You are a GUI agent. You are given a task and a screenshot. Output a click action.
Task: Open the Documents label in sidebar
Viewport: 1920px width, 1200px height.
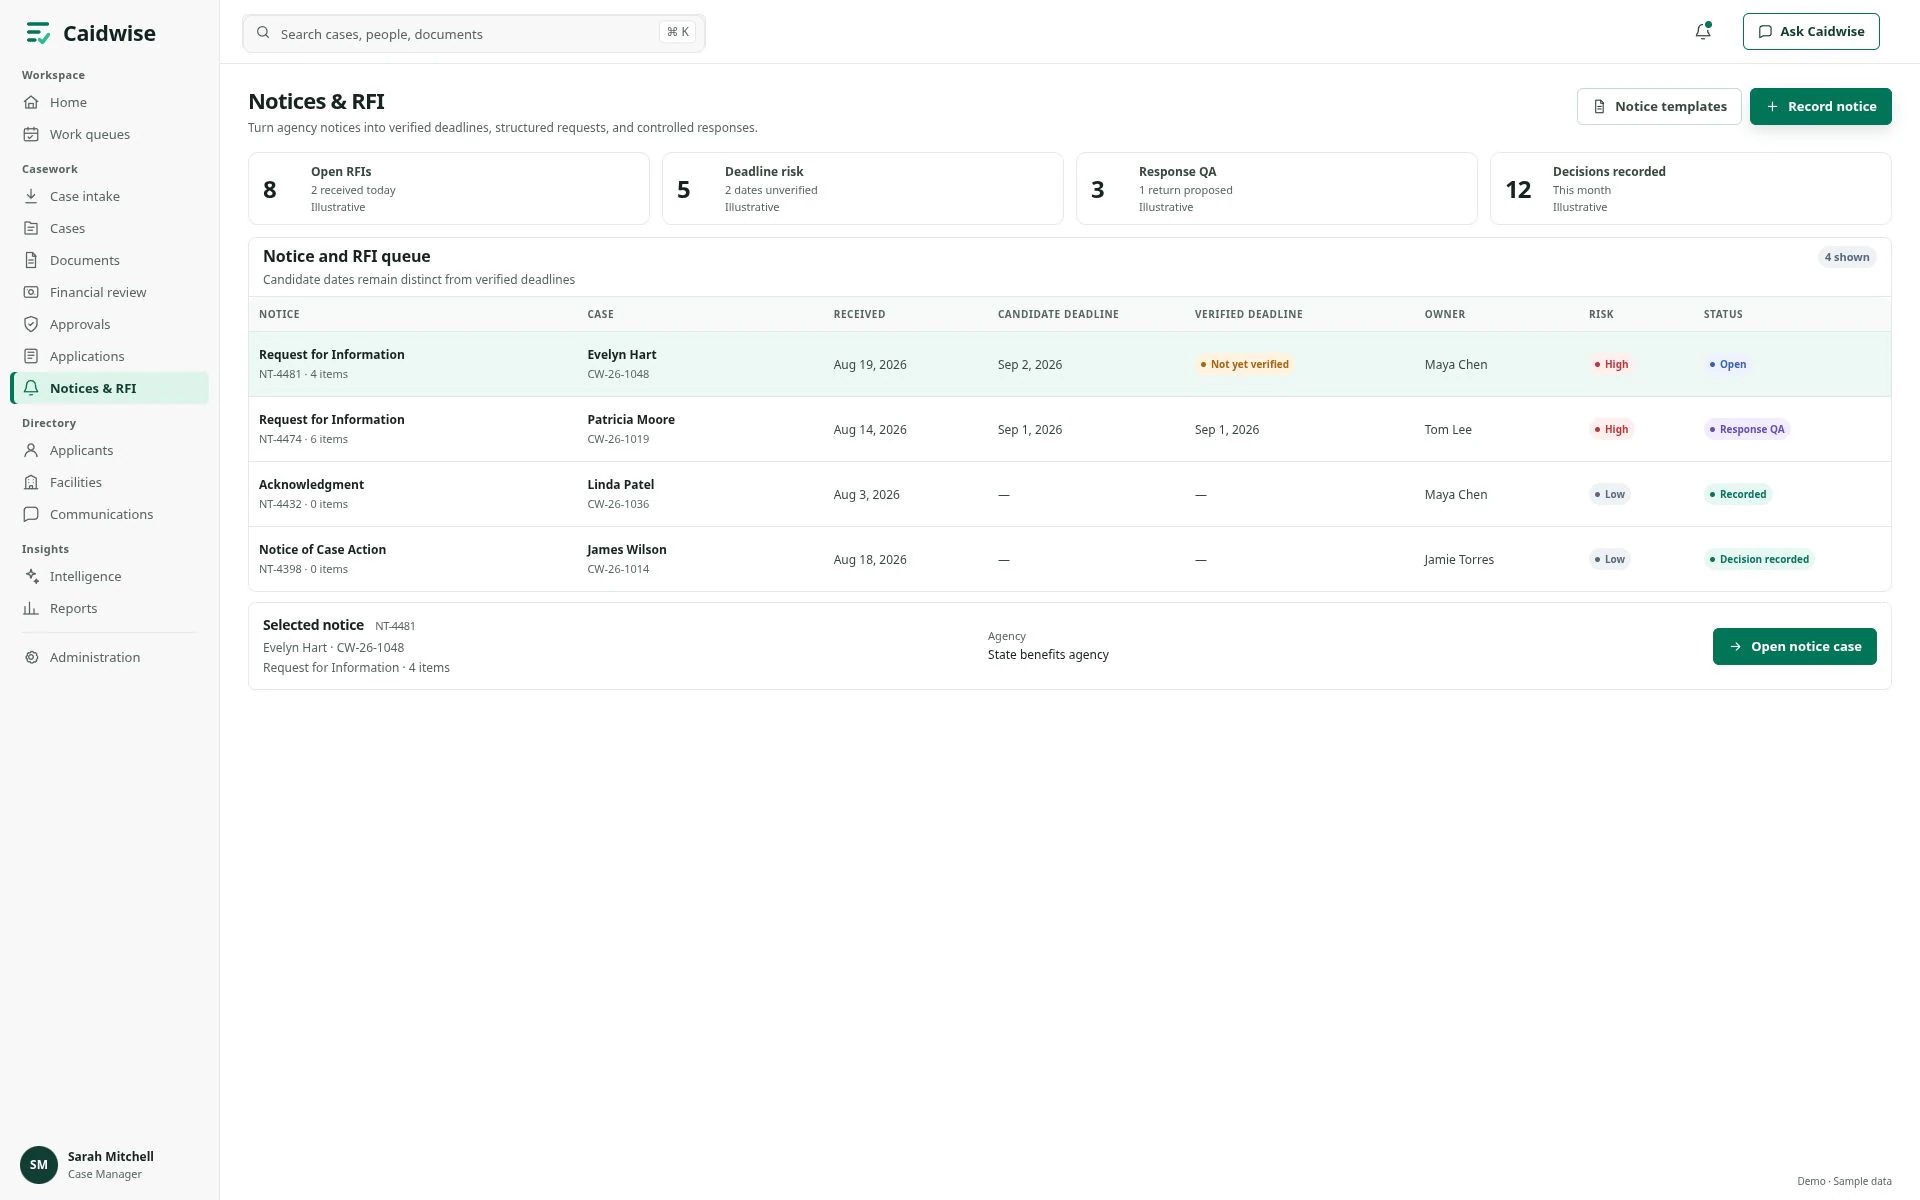tap(85, 260)
